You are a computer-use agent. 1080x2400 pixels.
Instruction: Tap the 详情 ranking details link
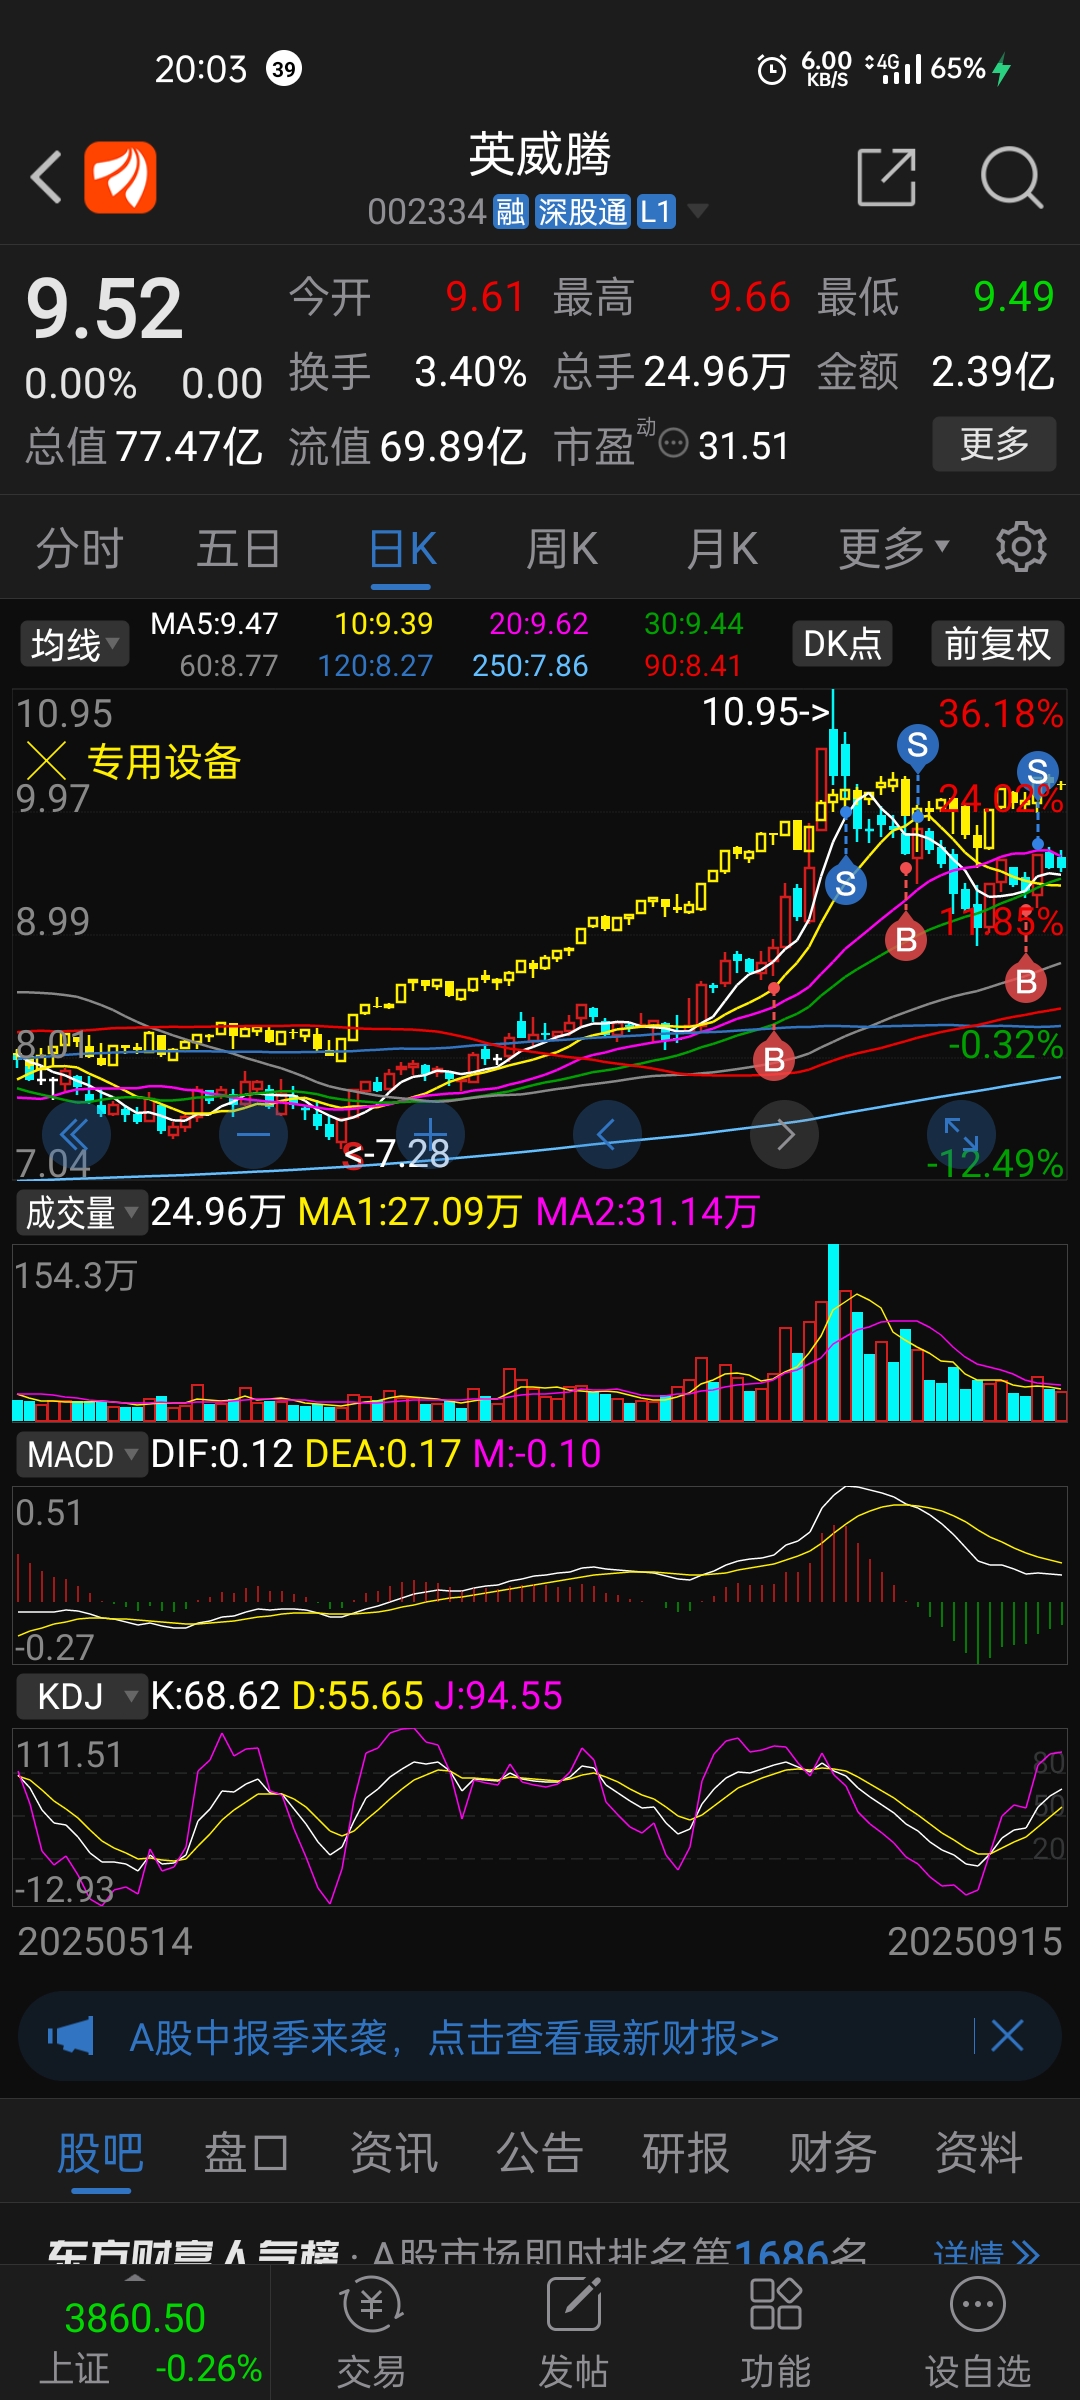986,2254
